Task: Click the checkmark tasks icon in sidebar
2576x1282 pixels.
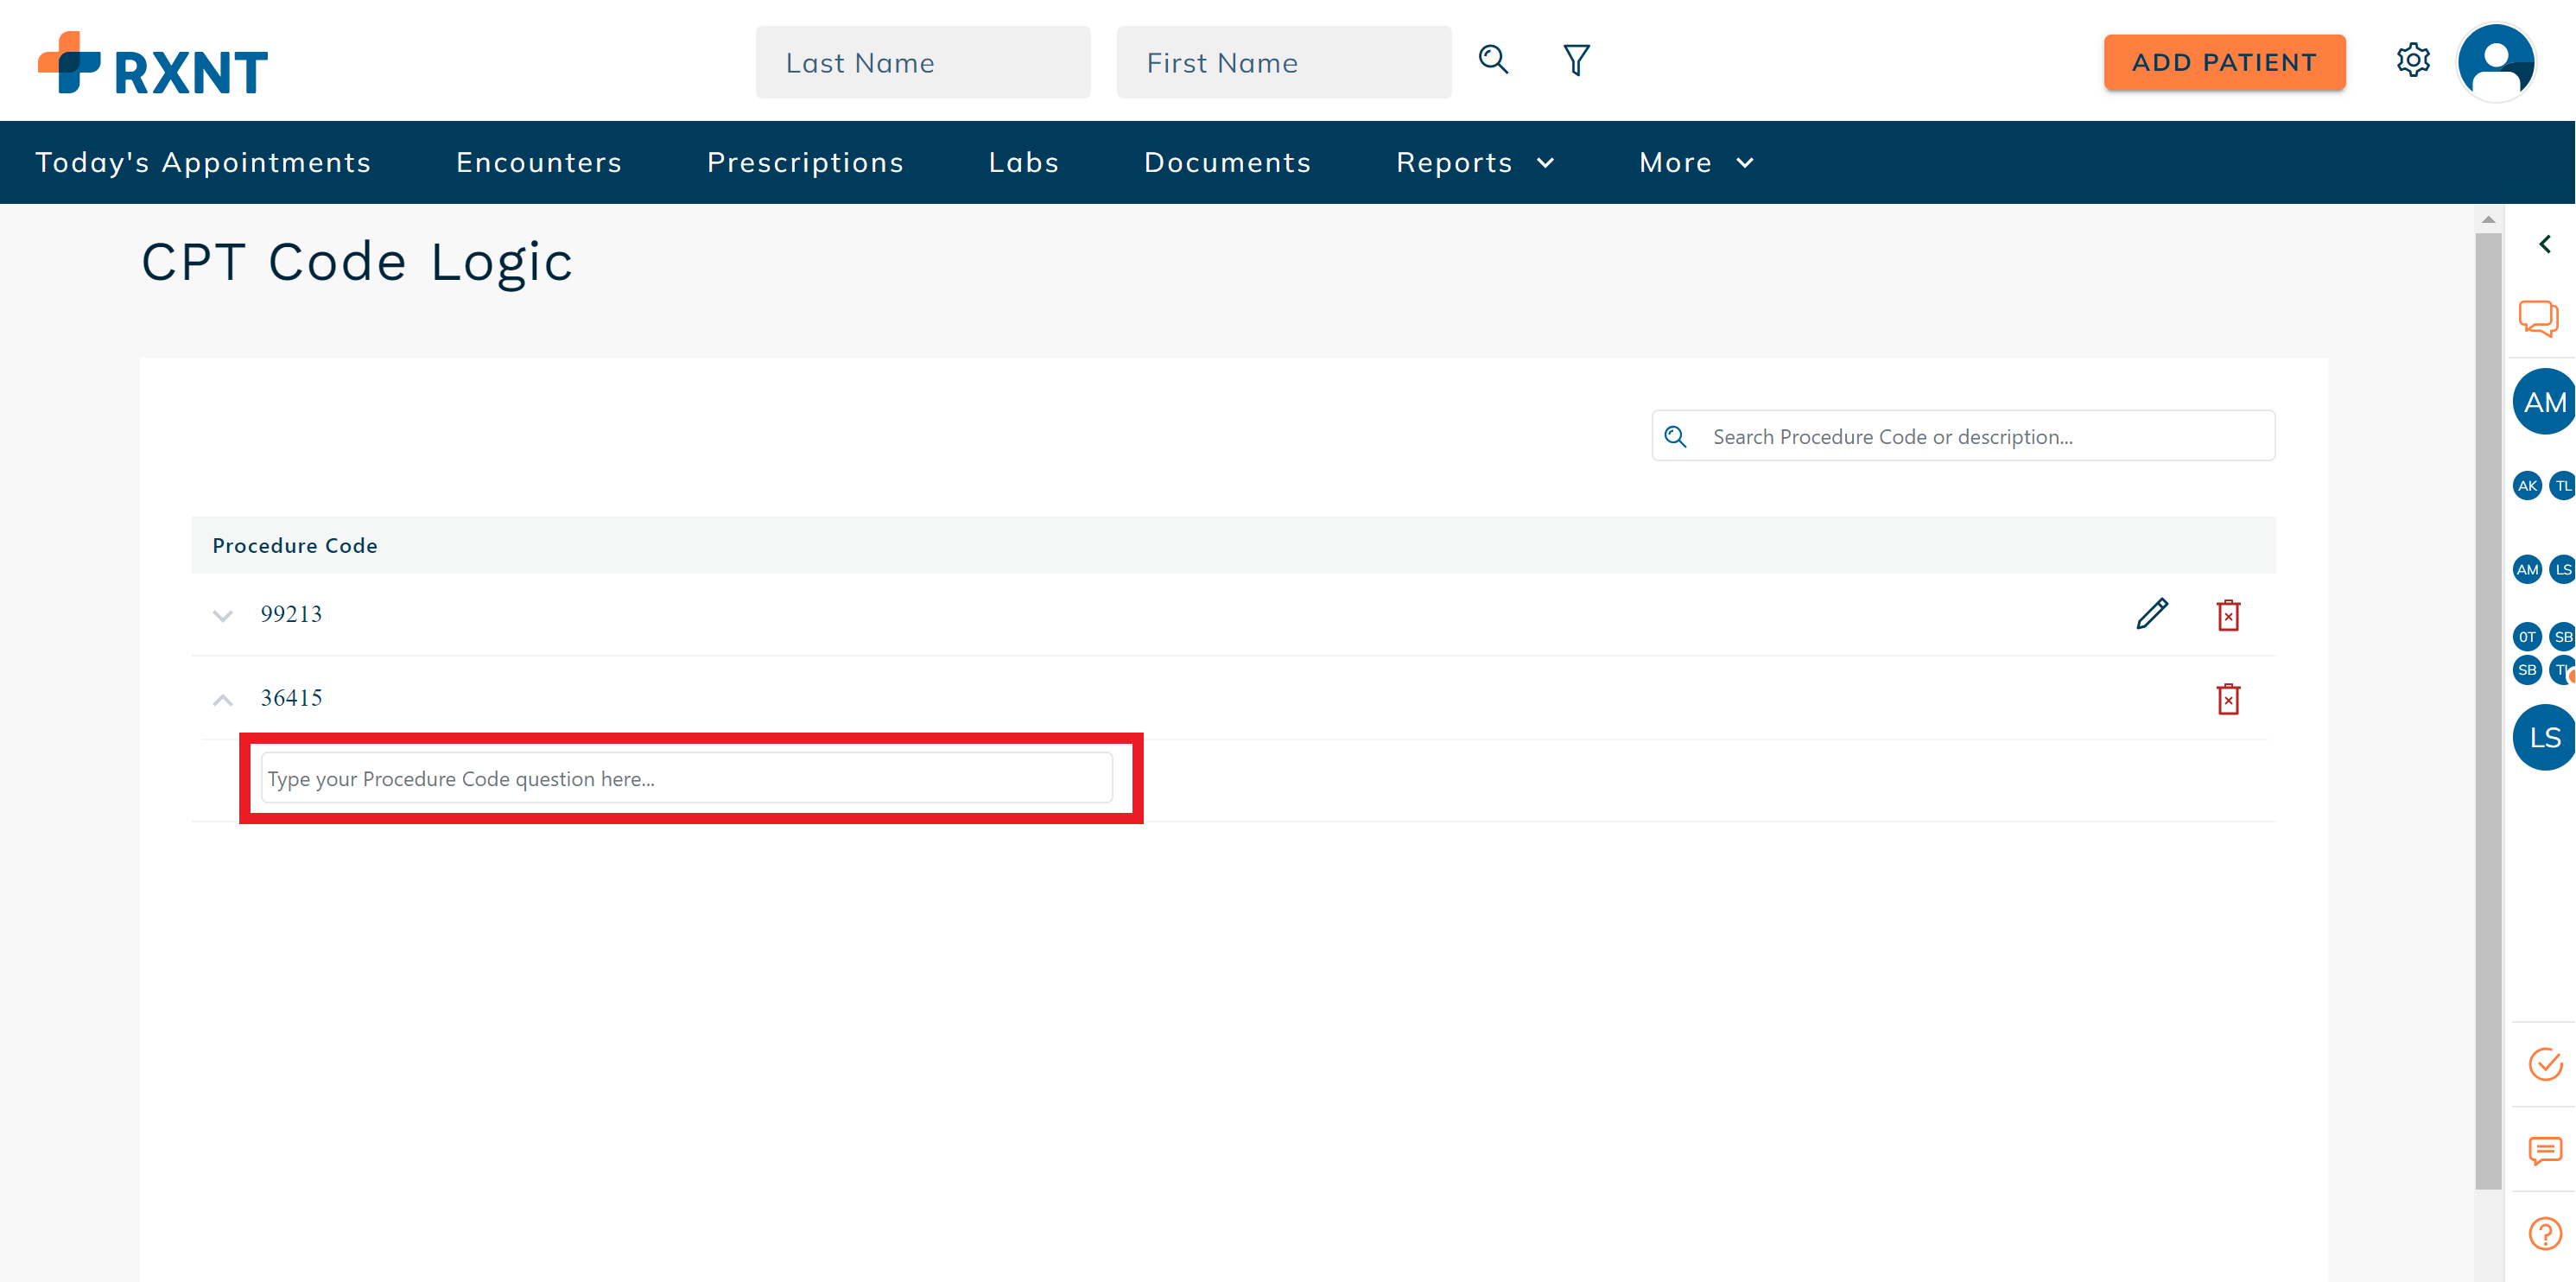Action: click(x=2544, y=1064)
